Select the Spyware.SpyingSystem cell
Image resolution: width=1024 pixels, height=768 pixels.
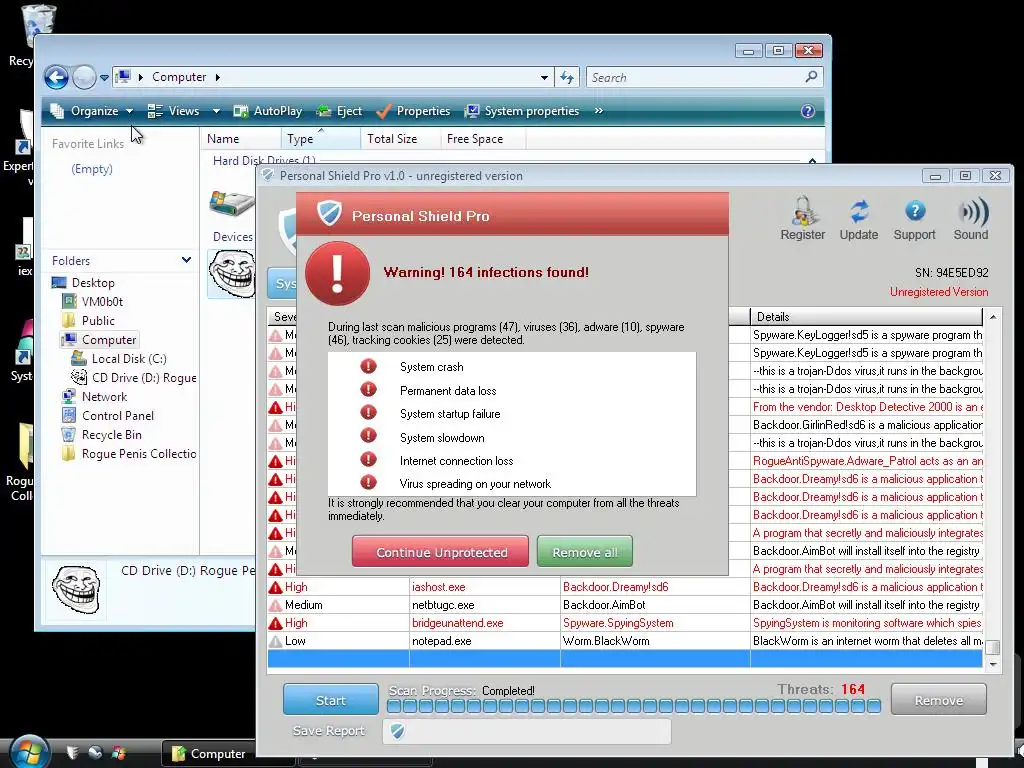[655, 623]
